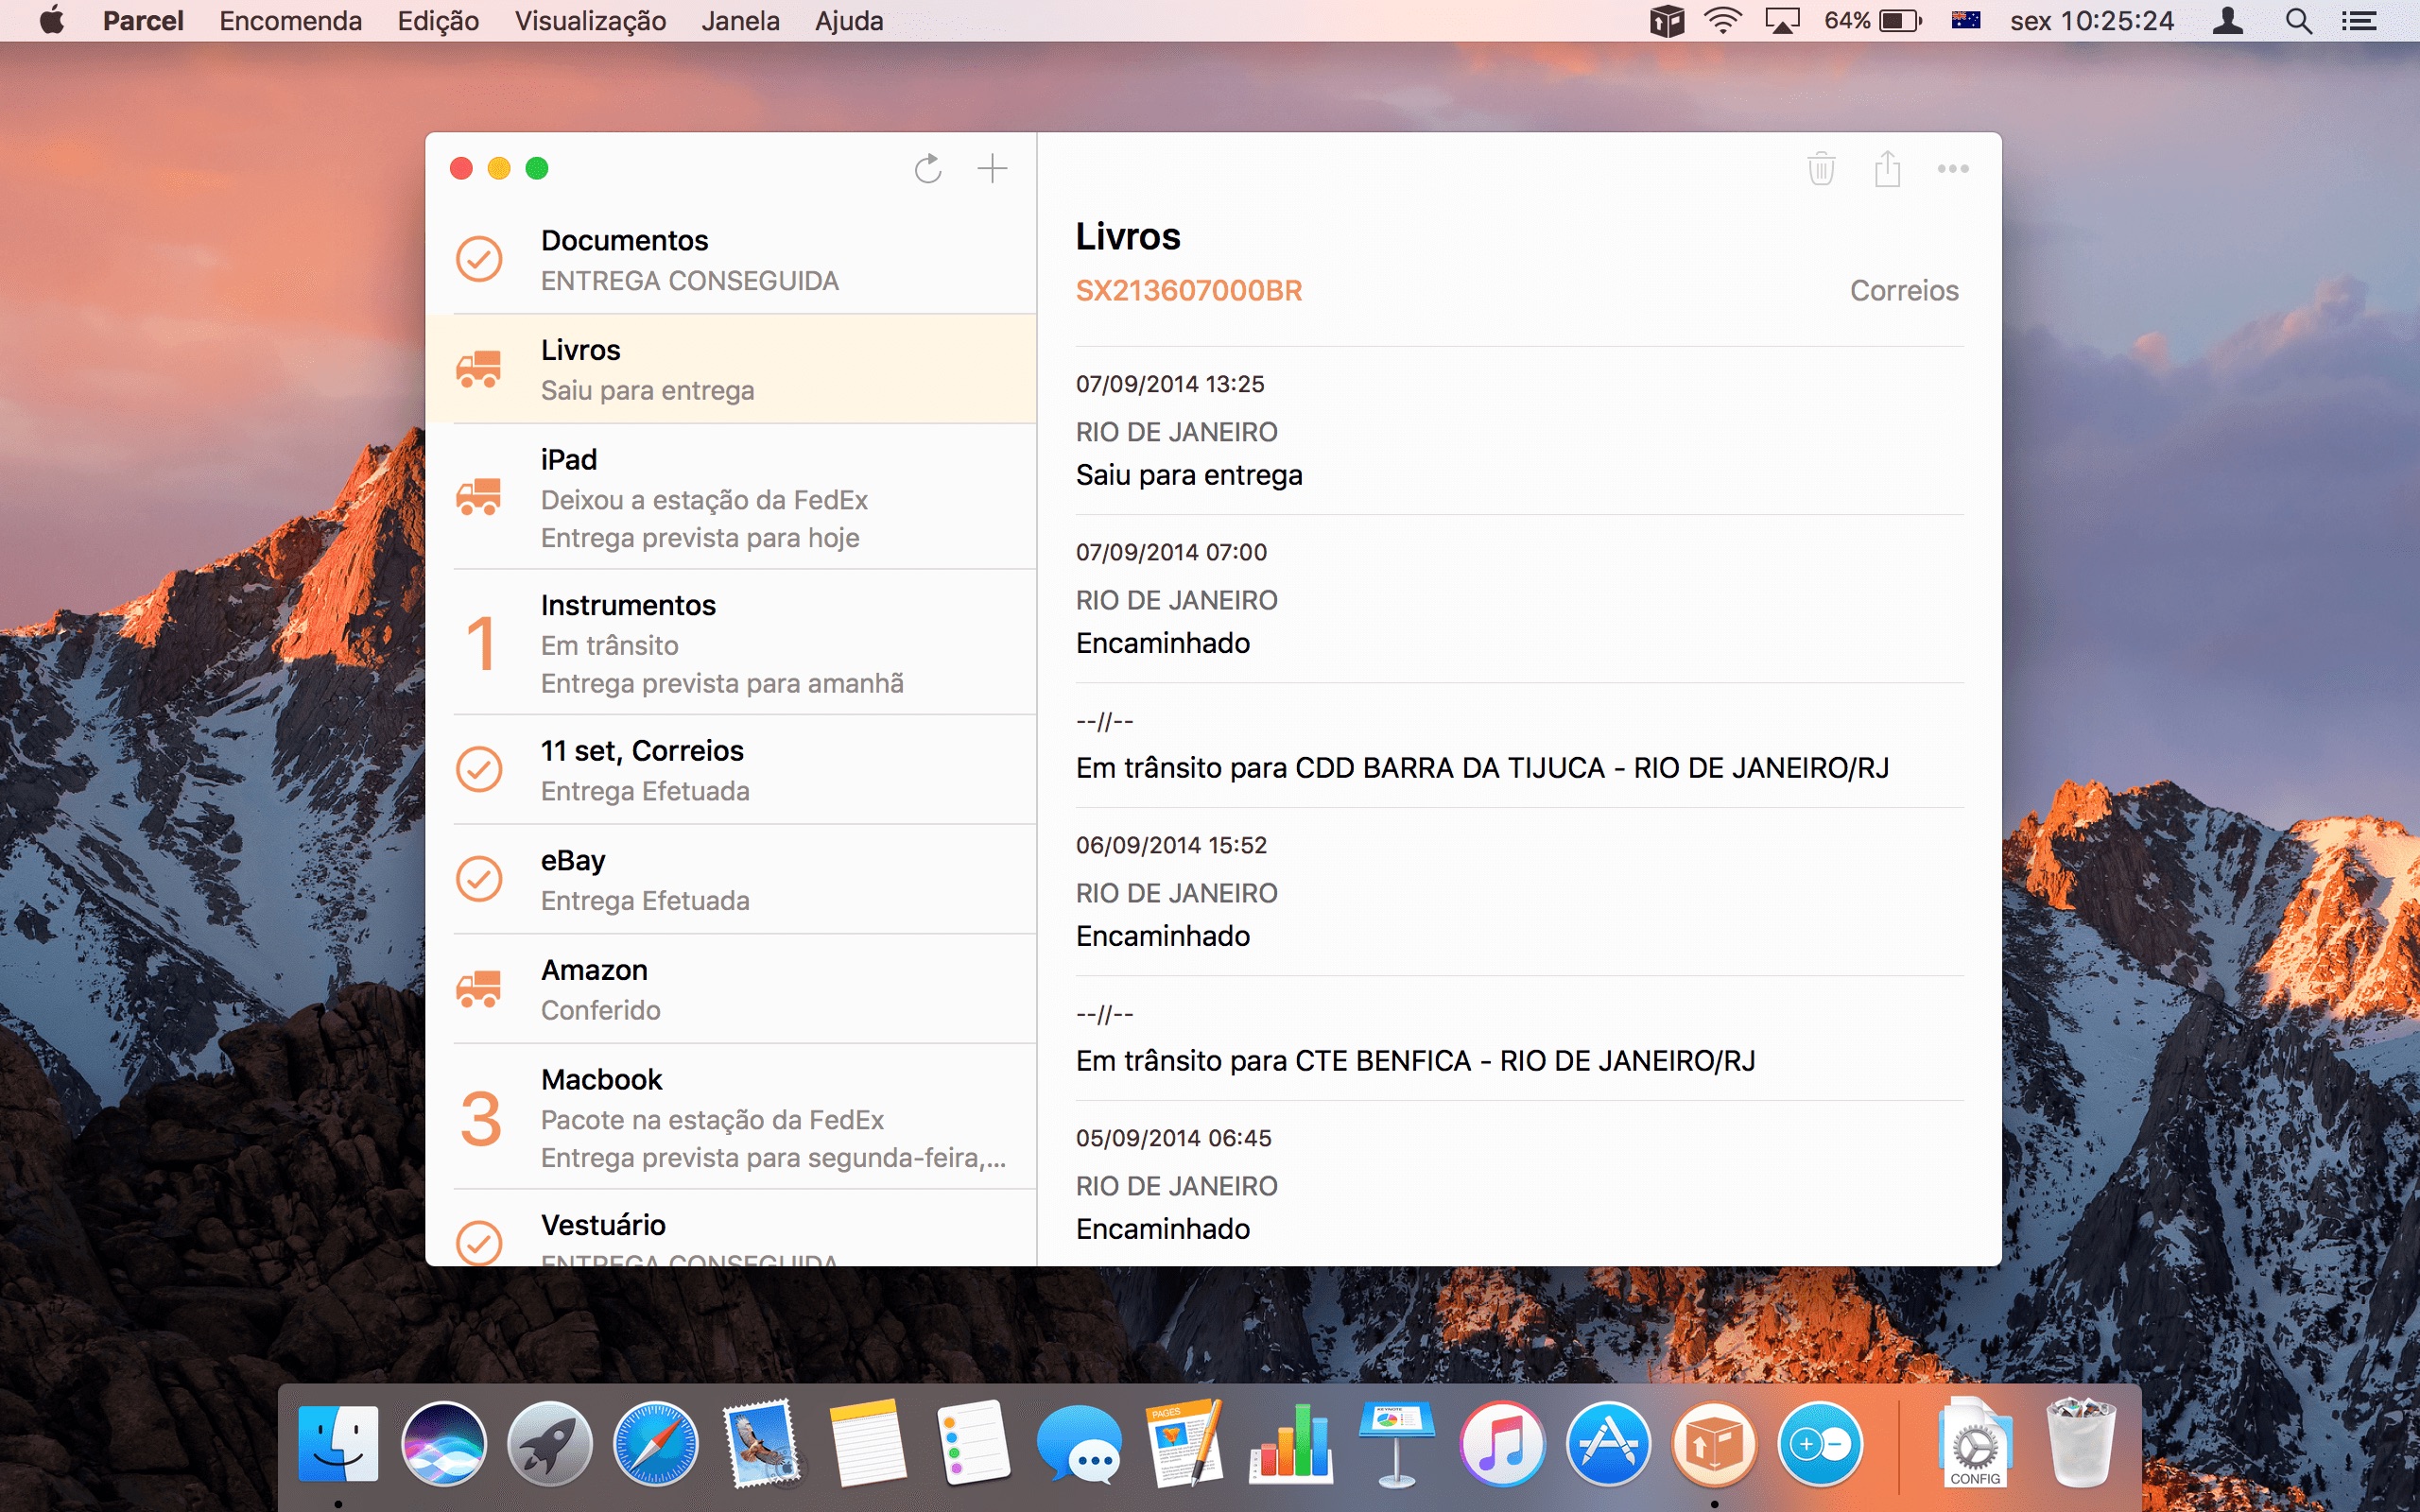
Task: Open Keynote in the Dock
Action: [x=1396, y=1443]
